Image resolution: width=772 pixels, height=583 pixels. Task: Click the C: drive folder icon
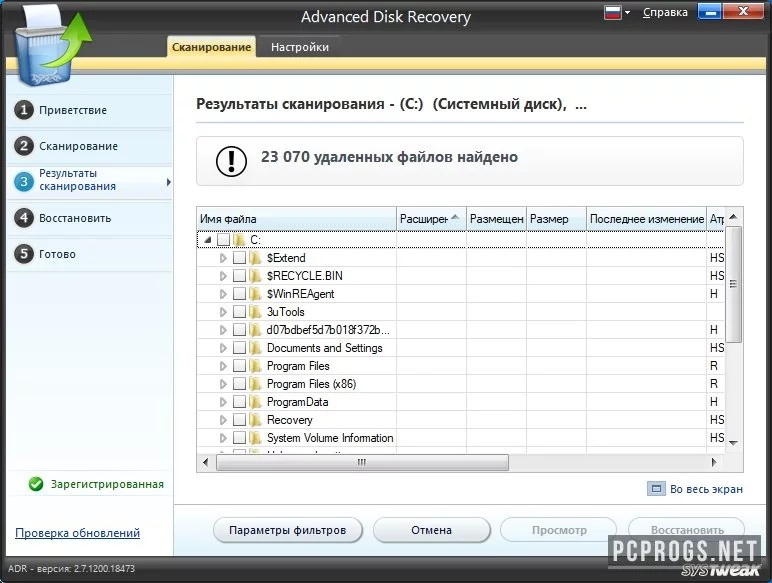tap(239, 240)
